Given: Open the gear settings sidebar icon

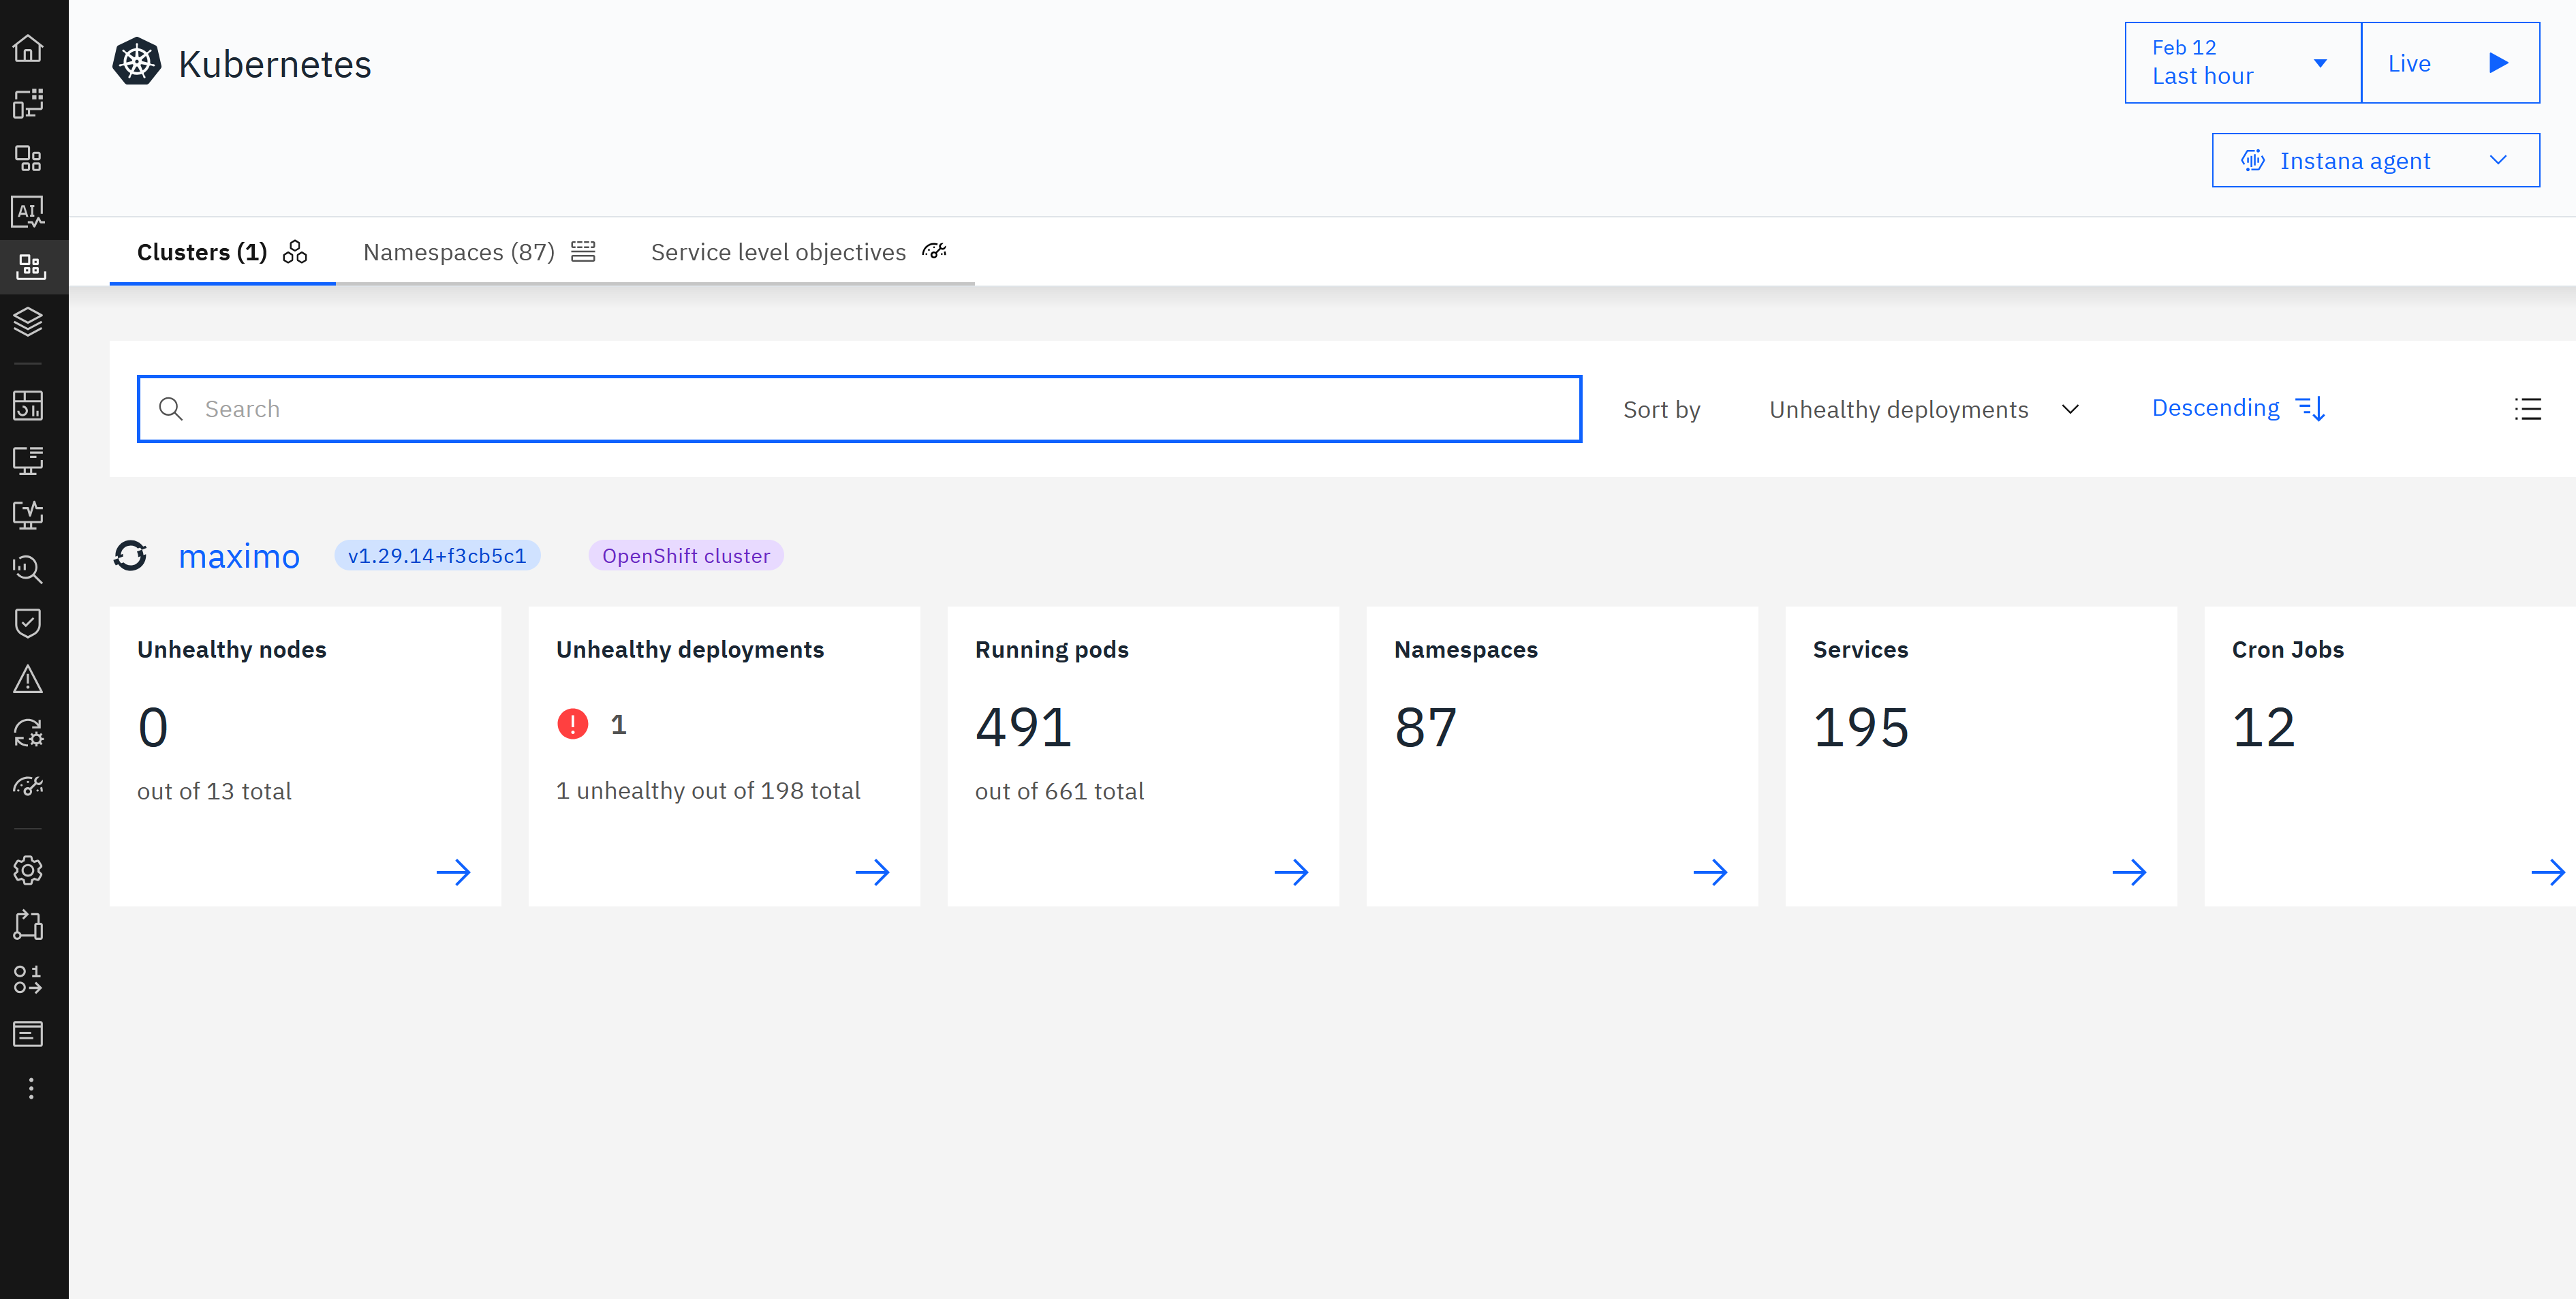Looking at the screenshot, I should click(x=28, y=870).
